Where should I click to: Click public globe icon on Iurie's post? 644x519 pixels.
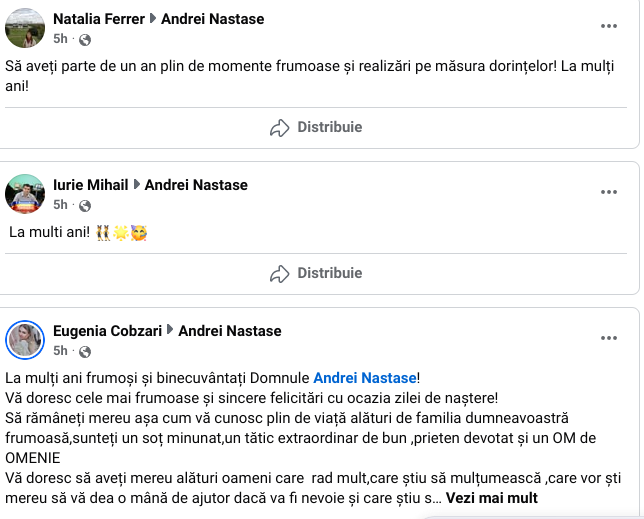85,206
